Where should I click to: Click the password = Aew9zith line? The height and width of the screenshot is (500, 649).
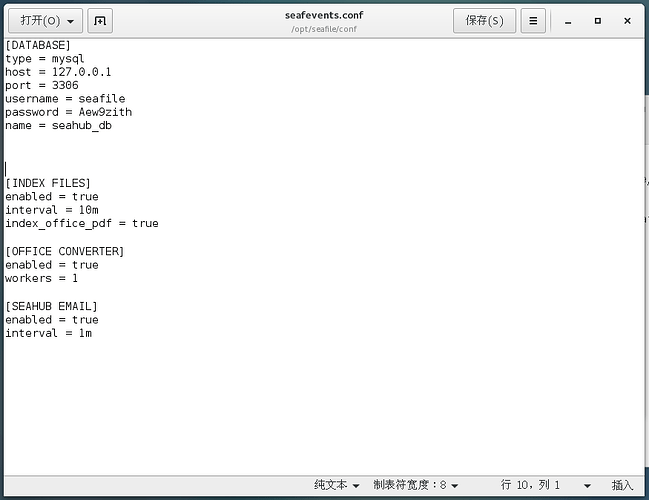pyautogui.click(x=68, y=112)
